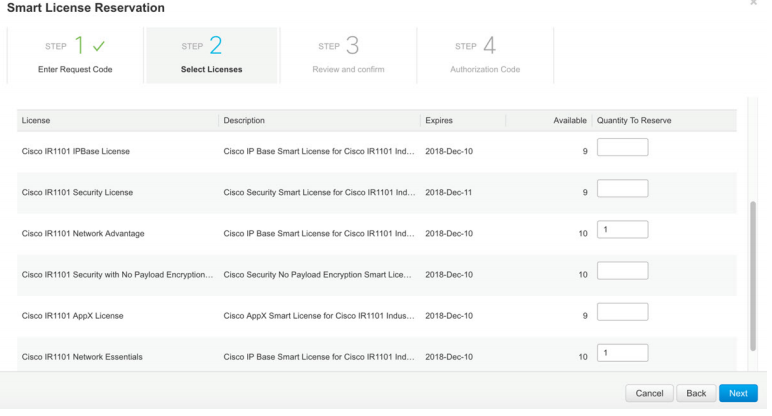Viewport: 772px width, 416px height.
Task: Focus quantity field for IR1101 AppX License
Action: click(x=622, y=312)
